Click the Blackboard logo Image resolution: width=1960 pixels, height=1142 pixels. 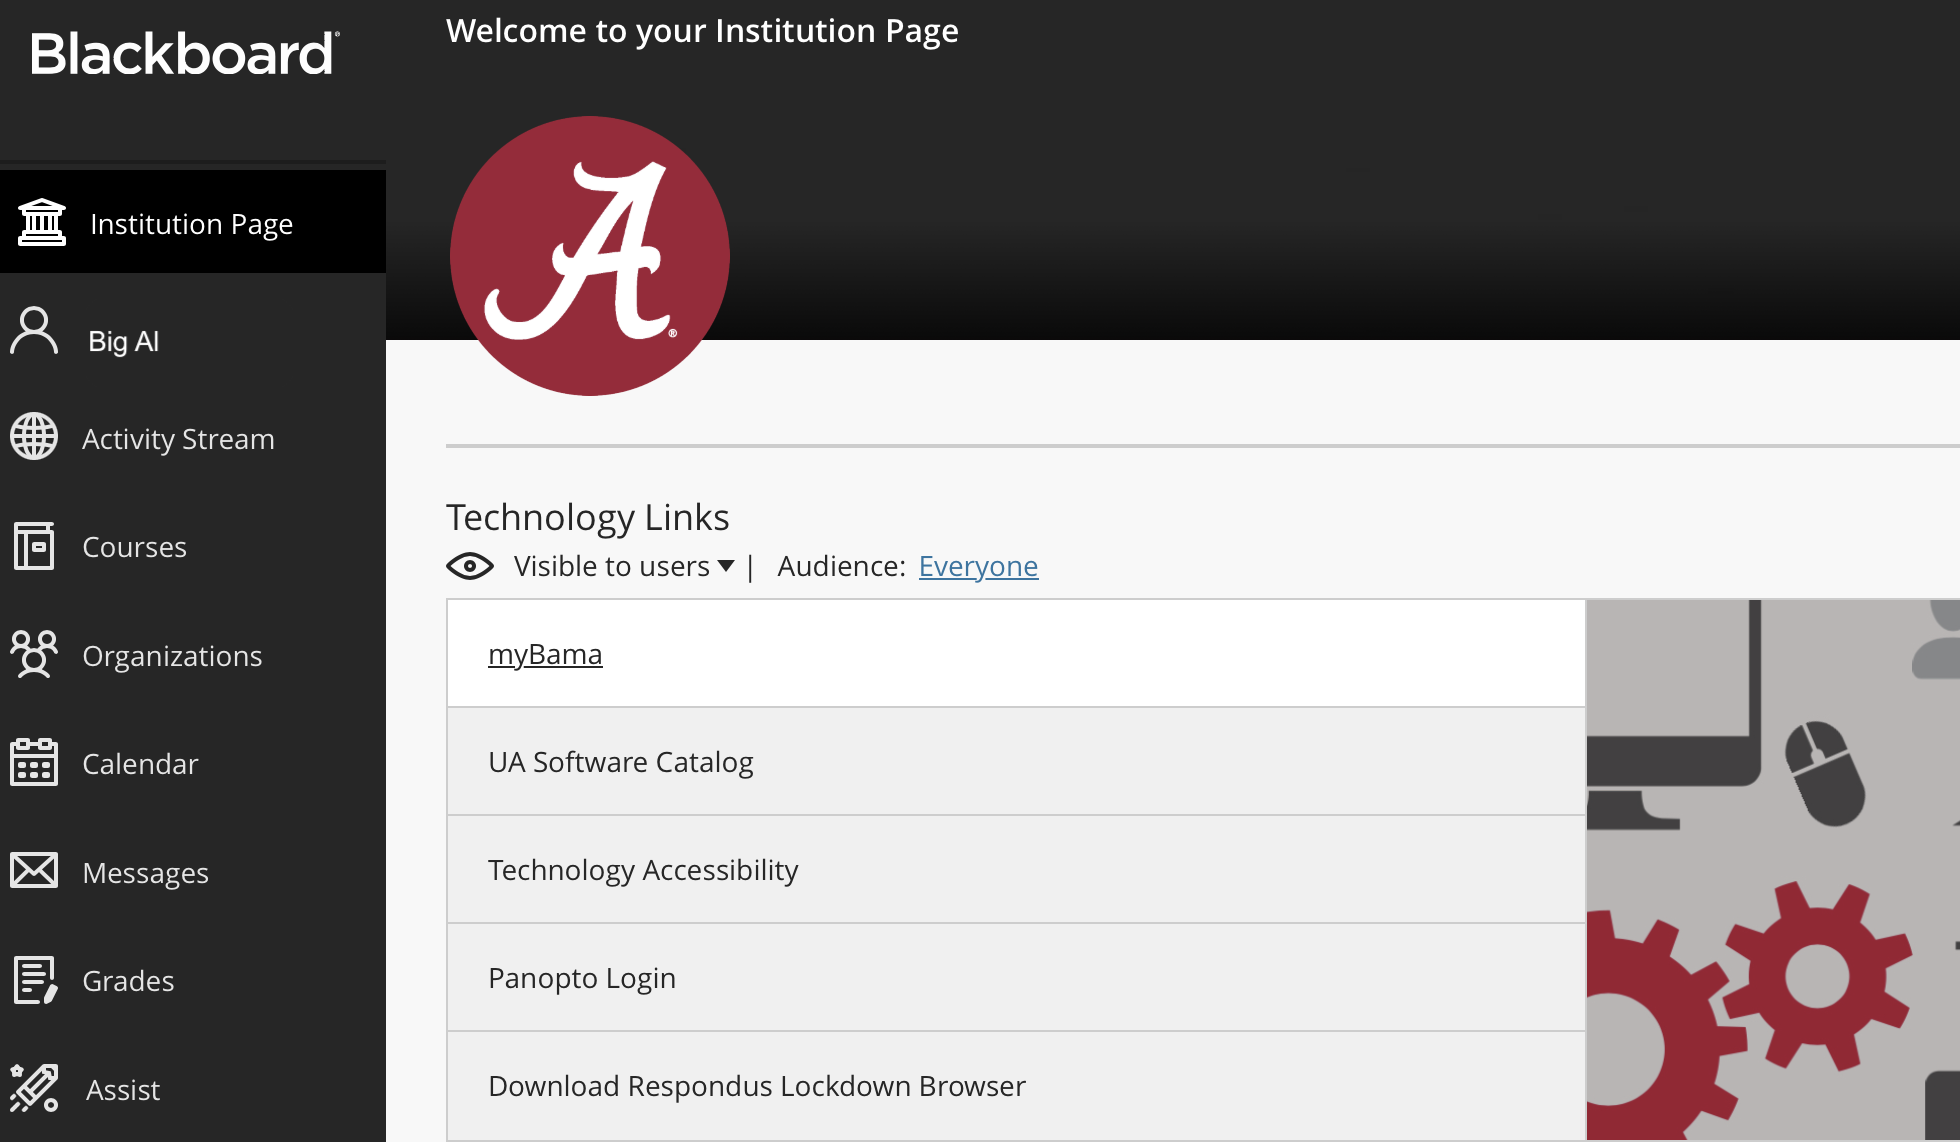(x=184, y=54)
